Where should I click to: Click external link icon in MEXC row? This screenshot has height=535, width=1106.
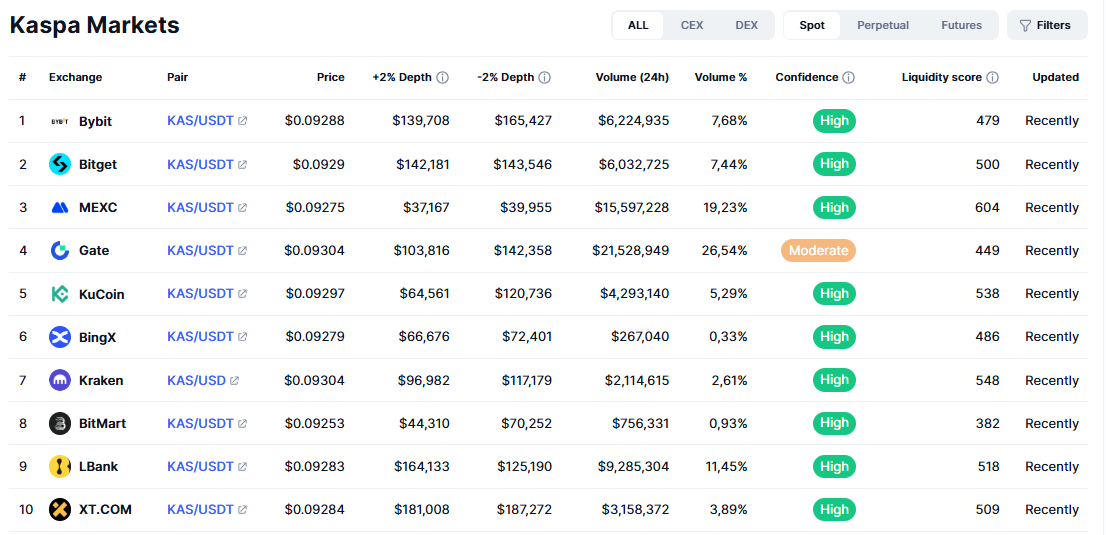(243, 208)
